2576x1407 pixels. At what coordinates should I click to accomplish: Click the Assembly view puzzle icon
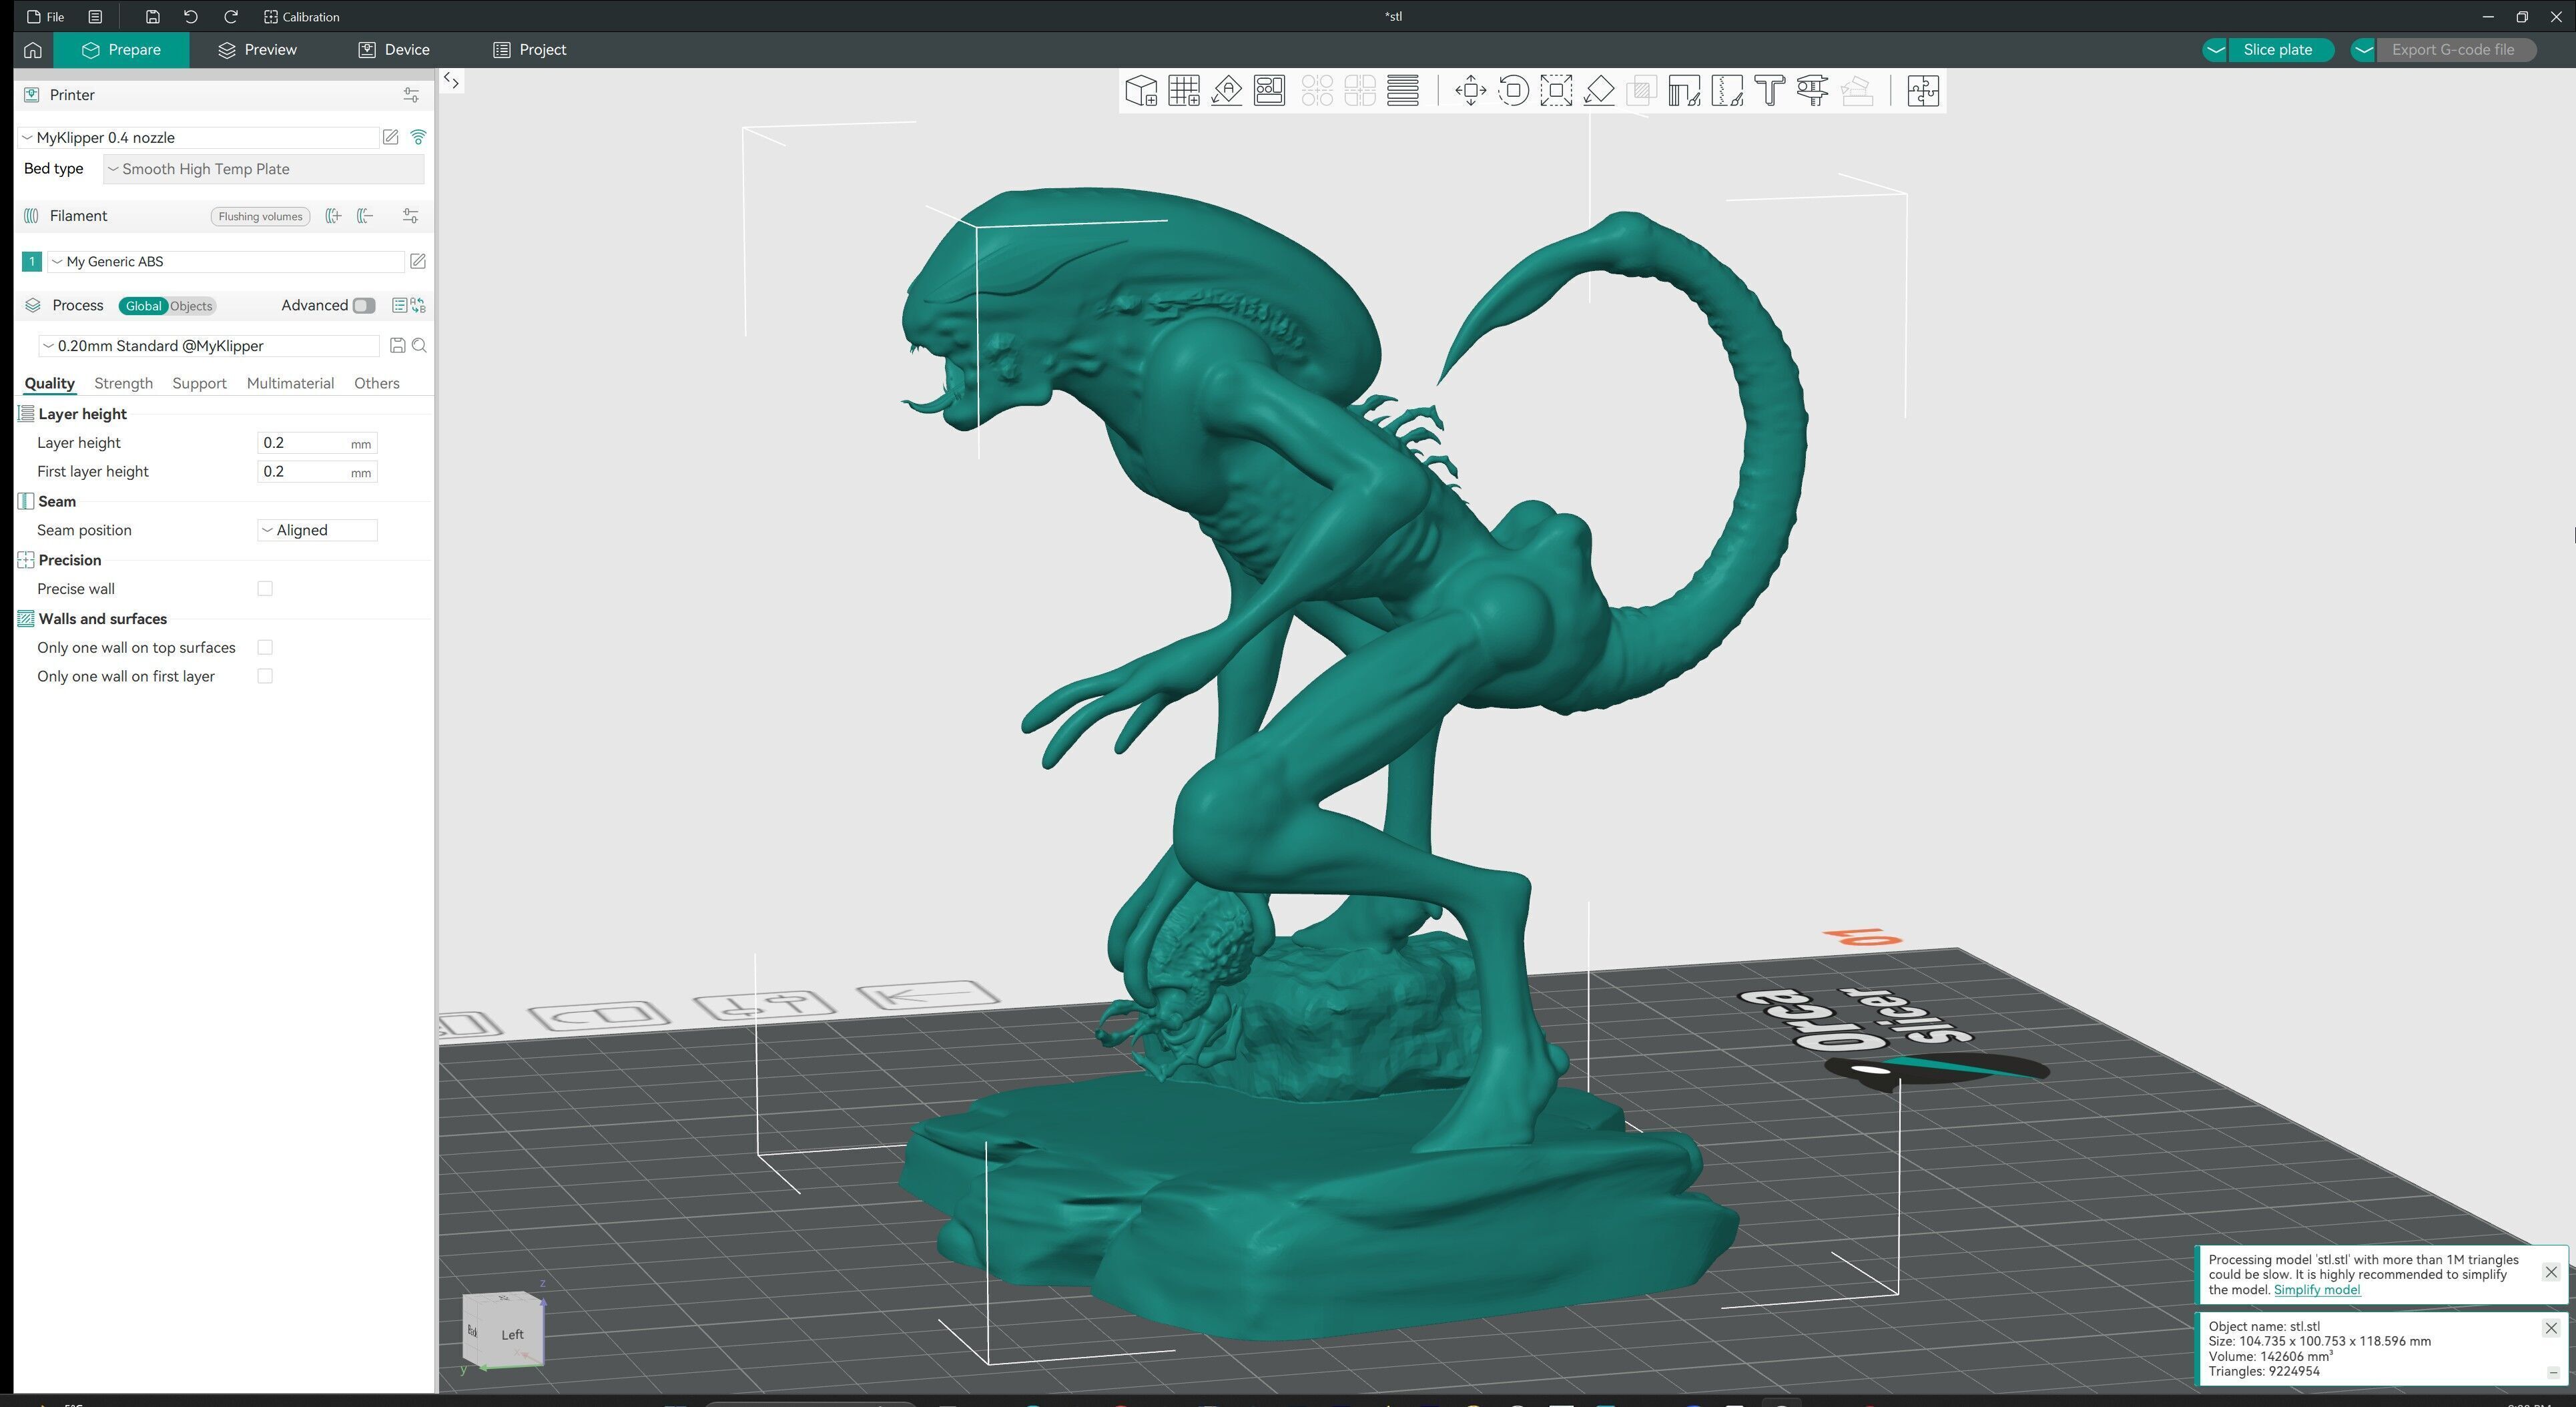(x=1923, y=91)
